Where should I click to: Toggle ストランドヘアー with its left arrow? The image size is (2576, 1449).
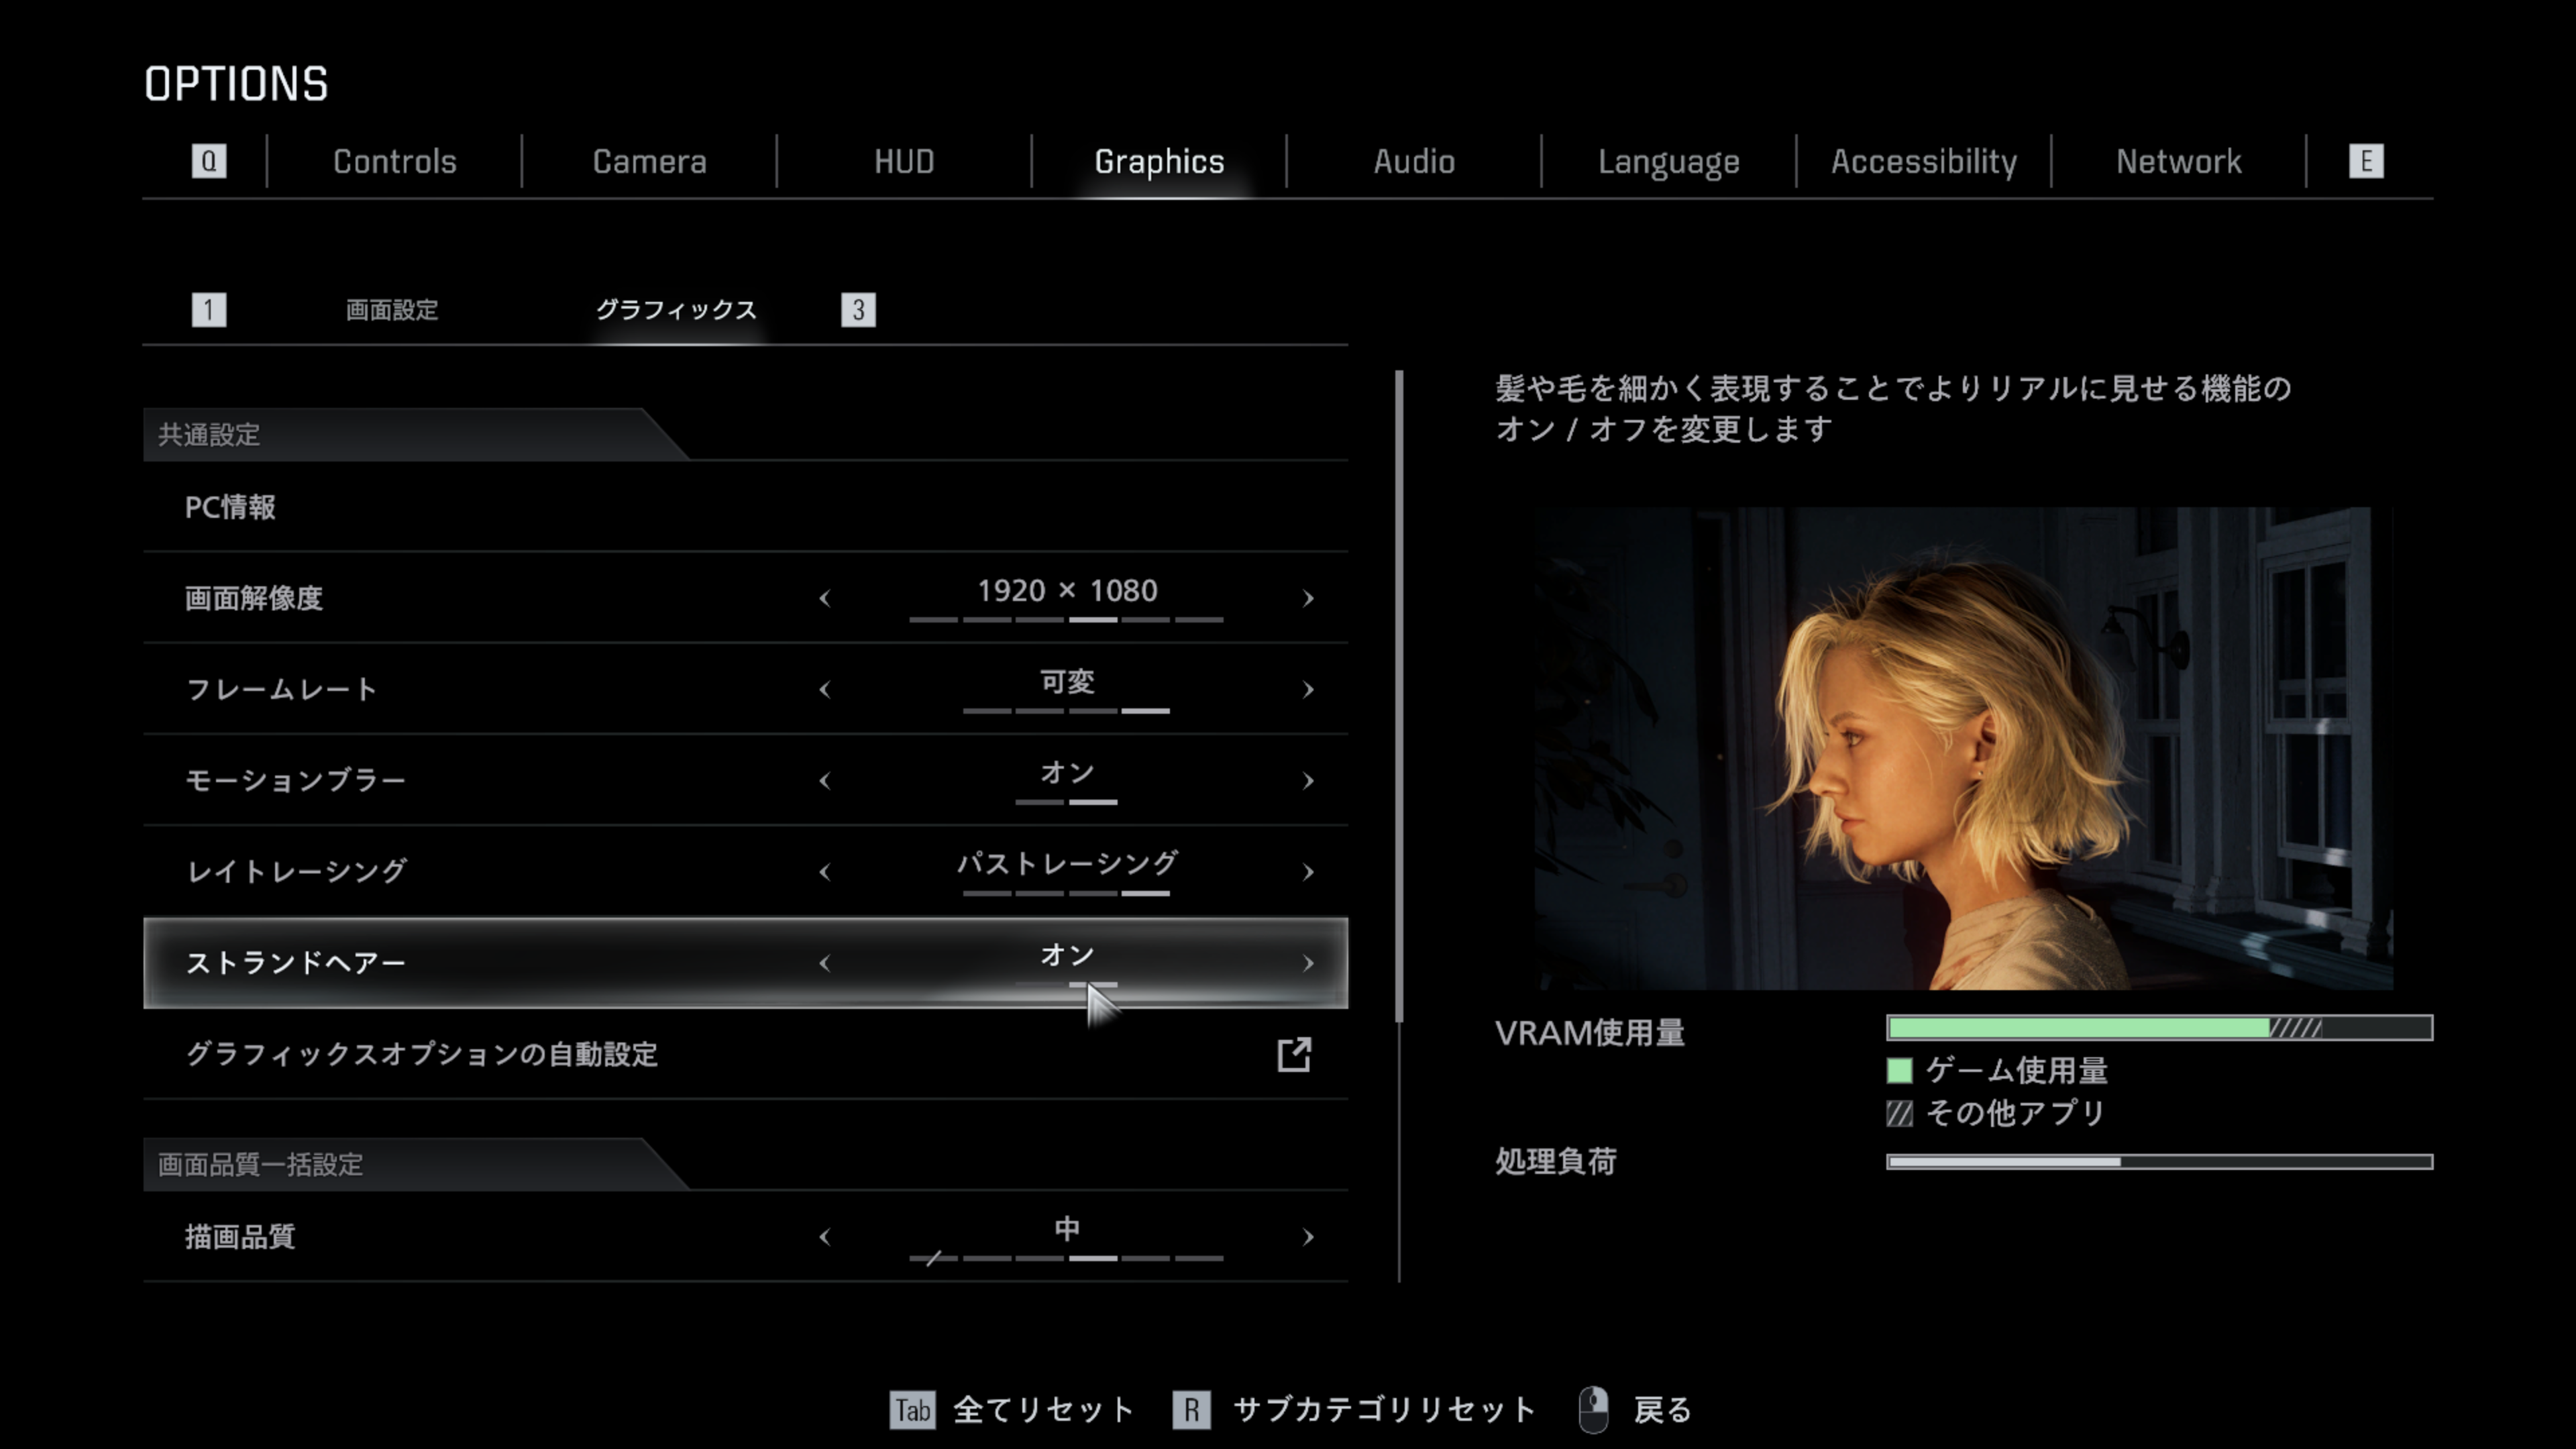click(x=824, y=963)
